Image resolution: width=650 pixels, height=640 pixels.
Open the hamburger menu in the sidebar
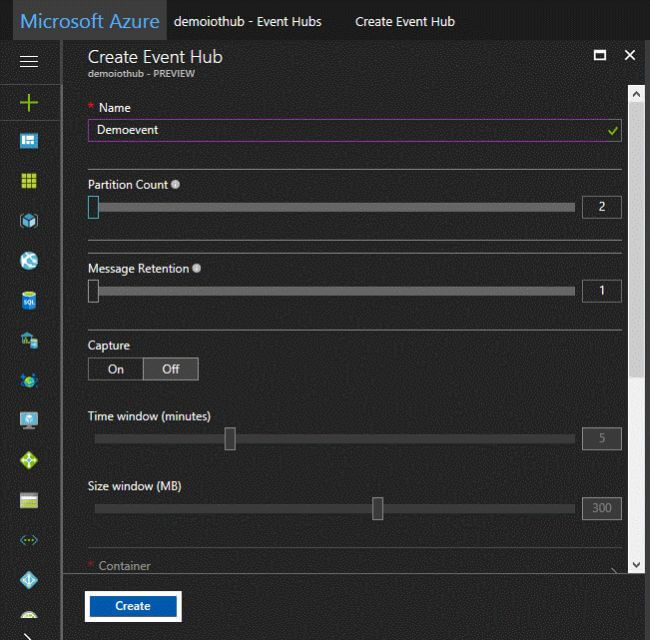pos(29,62)
